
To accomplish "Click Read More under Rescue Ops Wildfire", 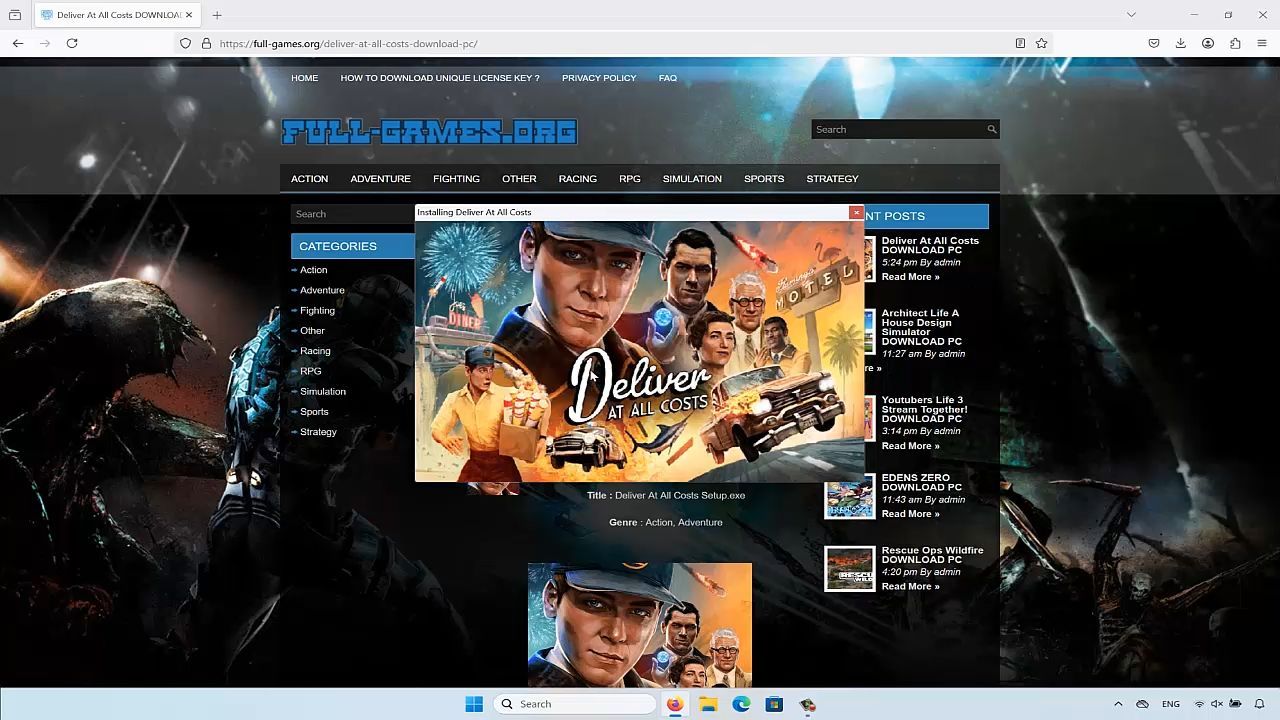I will pyautogui.click(x=909, y=586).
